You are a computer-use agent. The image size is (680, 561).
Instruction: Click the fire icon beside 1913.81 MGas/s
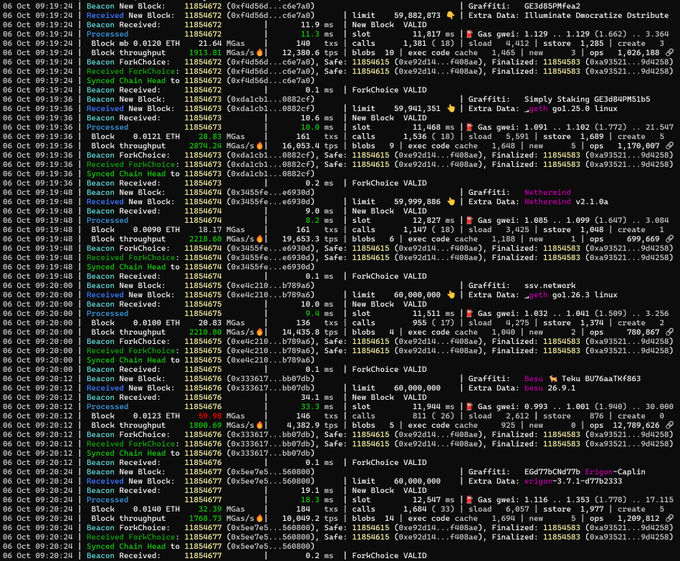(x=259, y=52)
